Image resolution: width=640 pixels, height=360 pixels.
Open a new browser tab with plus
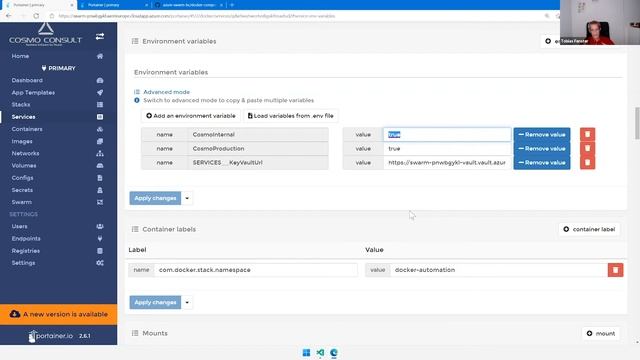coord(232,5)
